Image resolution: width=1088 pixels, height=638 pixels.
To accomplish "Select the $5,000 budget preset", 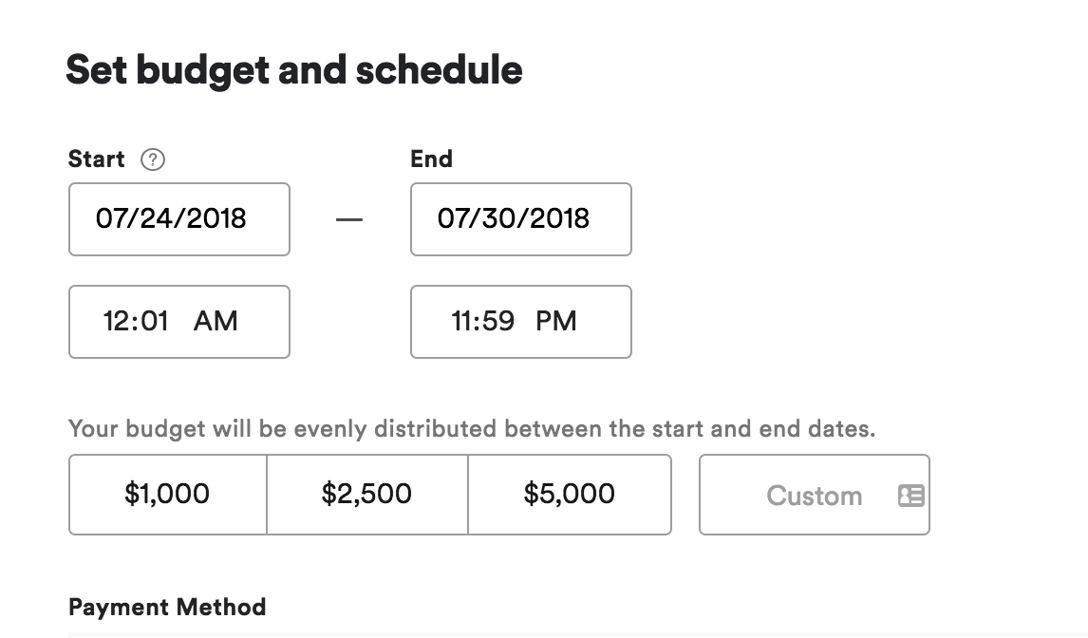I will 569,494.
